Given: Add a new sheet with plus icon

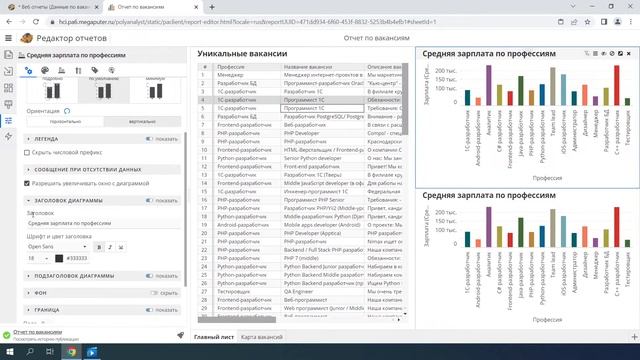Looking at the screenshot, I should pyautogui.click(x=634, y=337).
